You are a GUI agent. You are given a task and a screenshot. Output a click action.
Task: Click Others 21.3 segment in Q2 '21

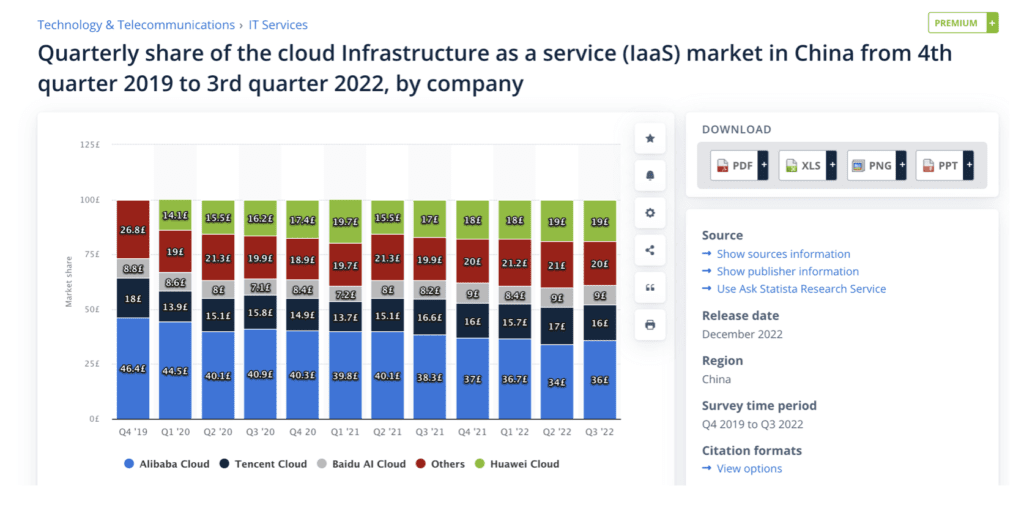coord(387,258)
